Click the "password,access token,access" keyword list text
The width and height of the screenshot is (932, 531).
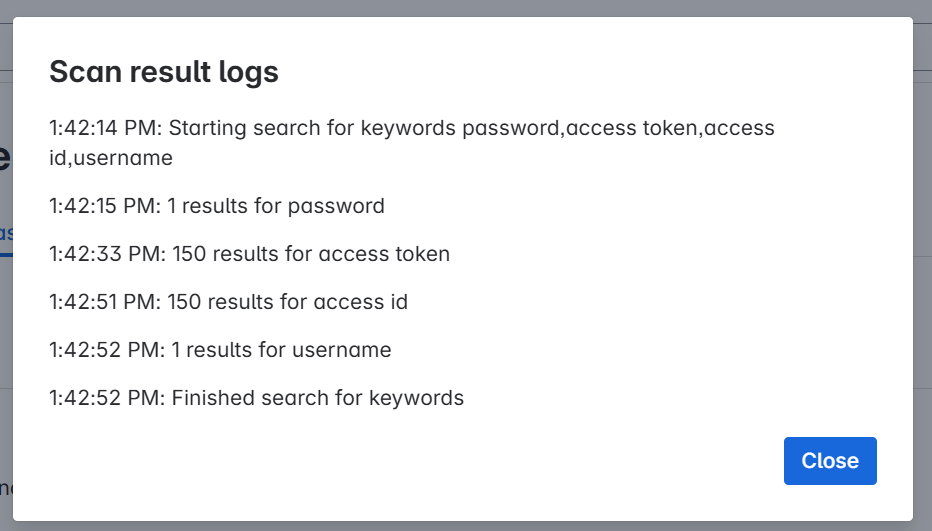coord(618,128)
